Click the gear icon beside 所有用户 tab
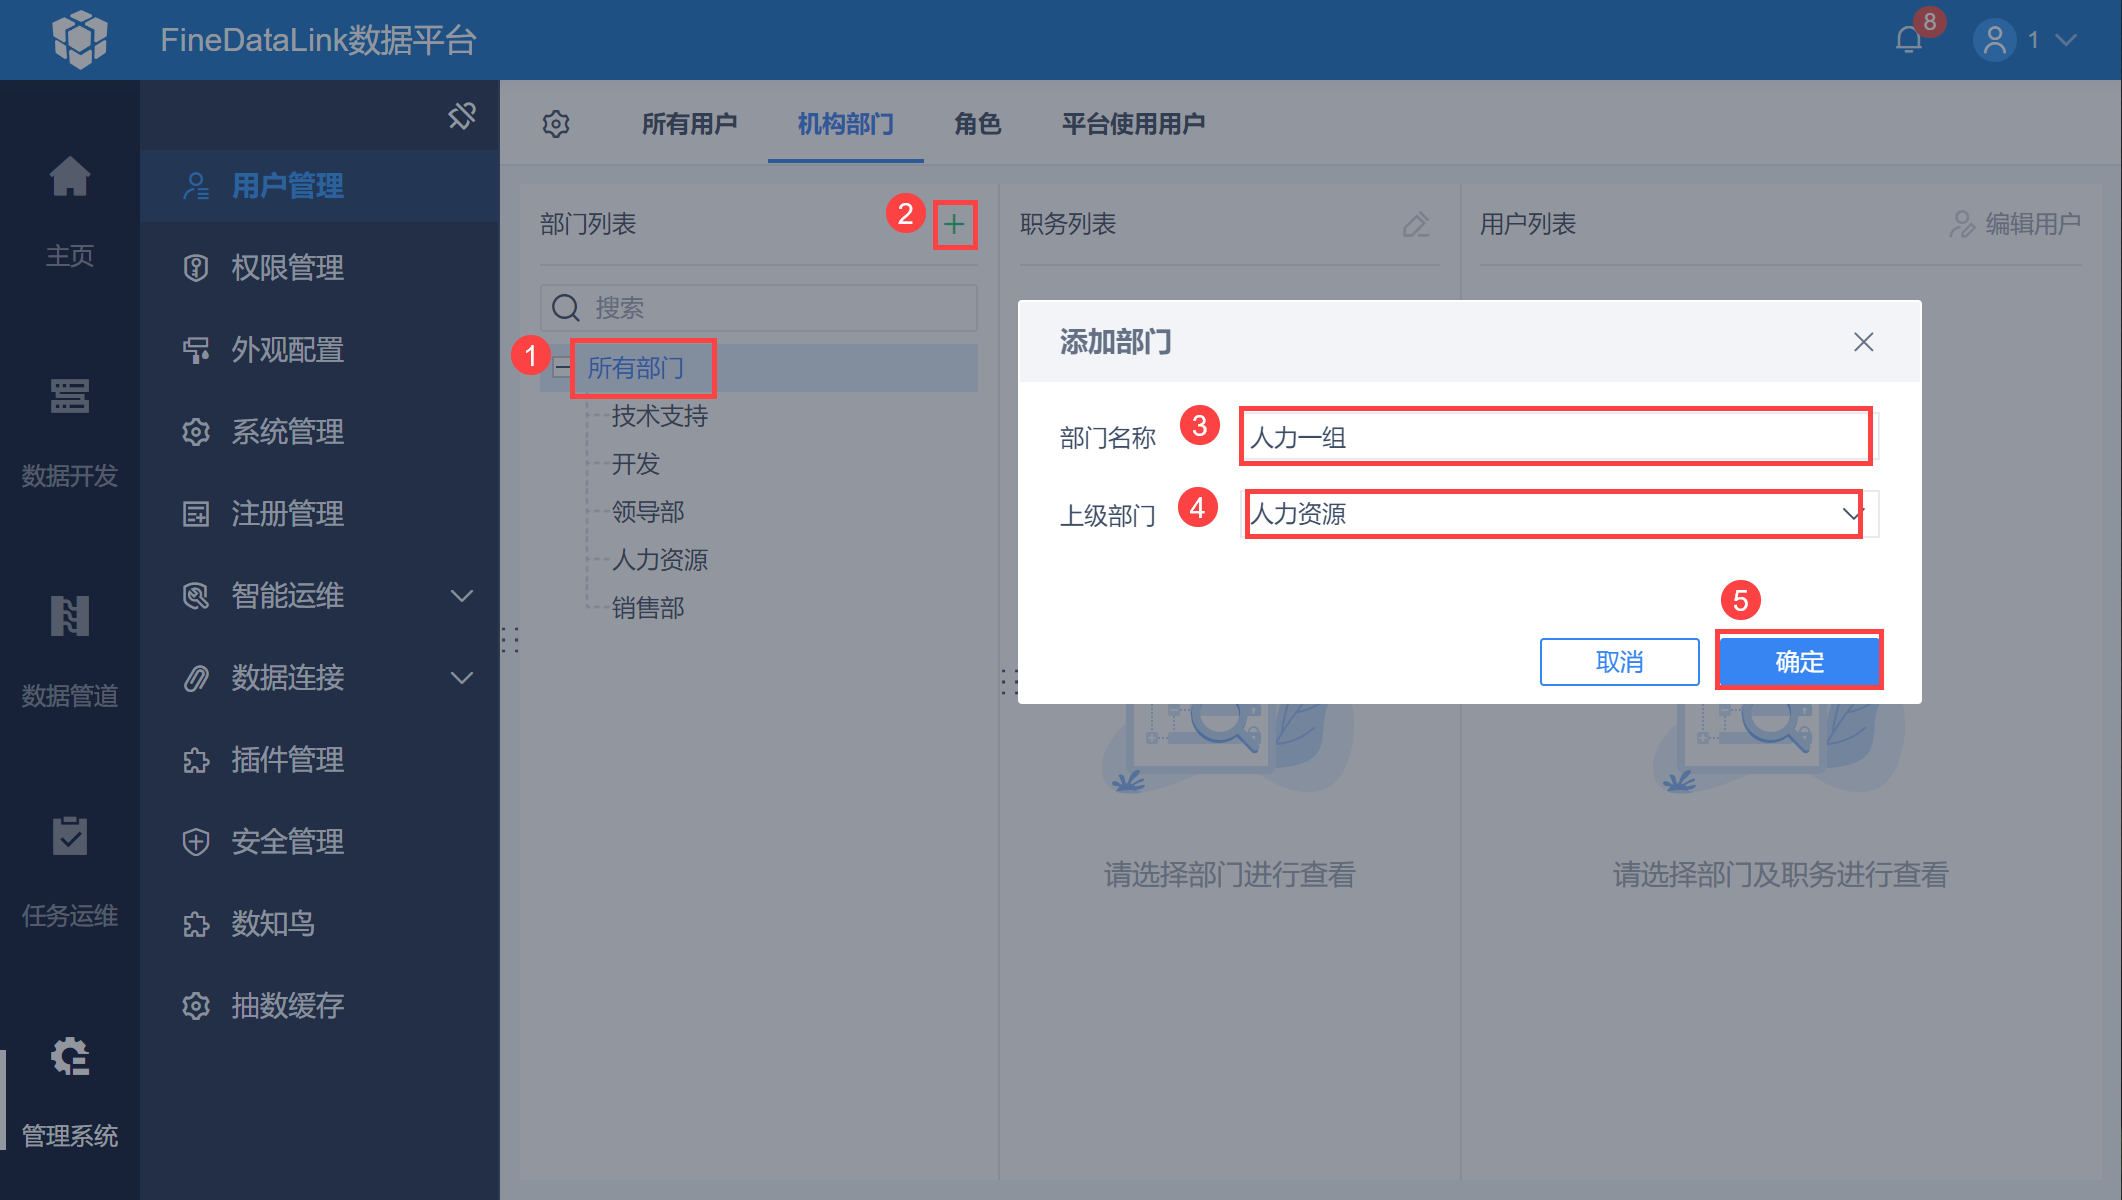The height and width of the screenshot is (1200, 2122). 556,124
